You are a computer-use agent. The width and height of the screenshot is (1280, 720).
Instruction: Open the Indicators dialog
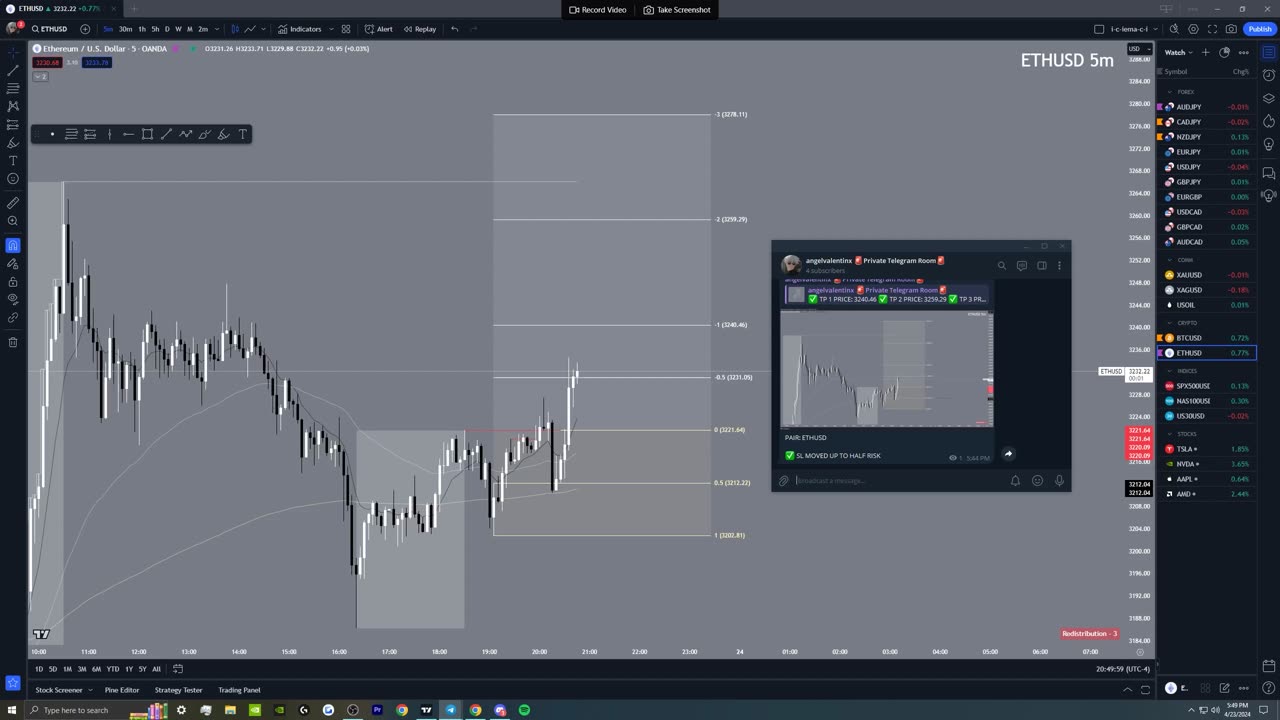(300, 29)
